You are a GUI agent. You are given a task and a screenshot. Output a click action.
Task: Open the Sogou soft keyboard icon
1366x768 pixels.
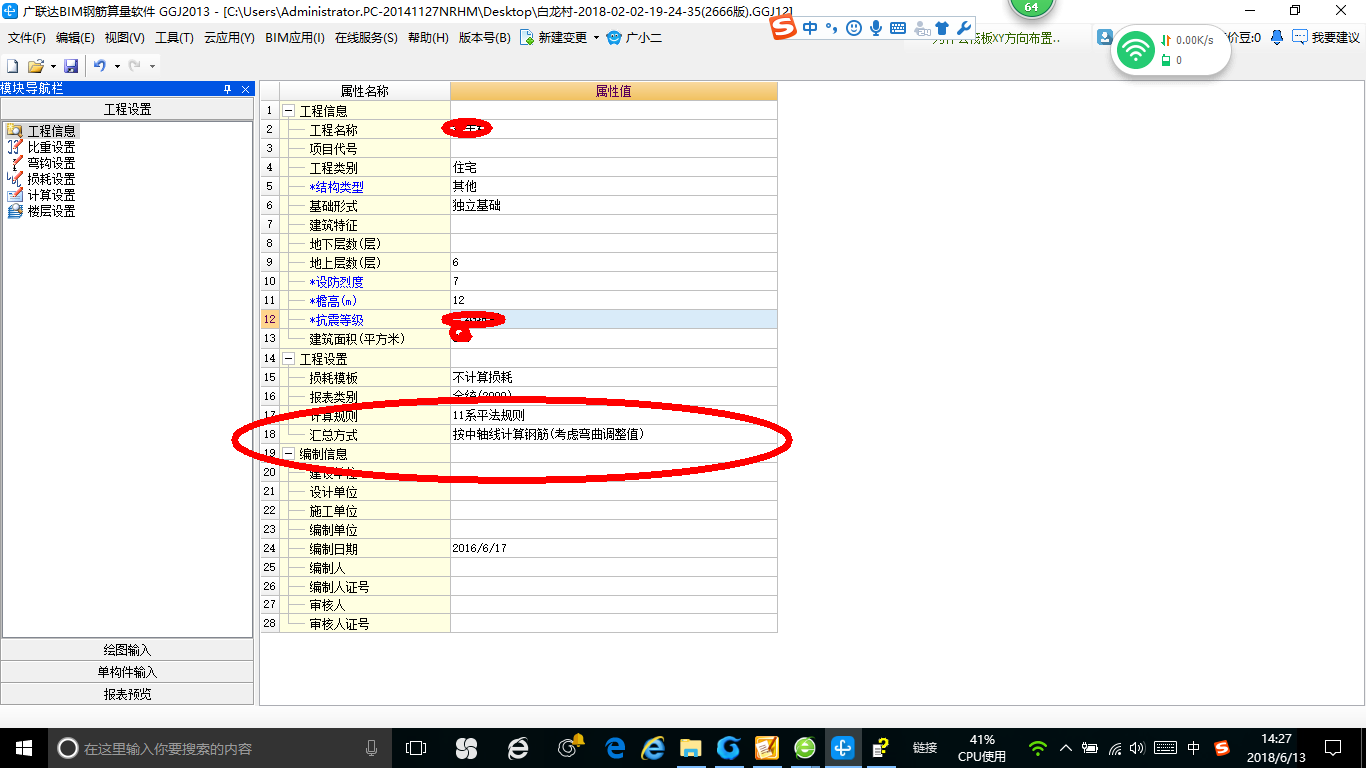coord(897,29)
